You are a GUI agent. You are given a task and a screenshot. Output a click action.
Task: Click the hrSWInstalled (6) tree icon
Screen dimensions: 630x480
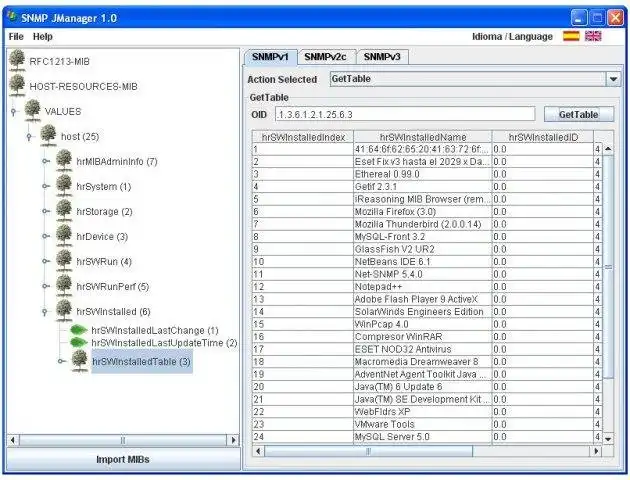coord(64,310)
